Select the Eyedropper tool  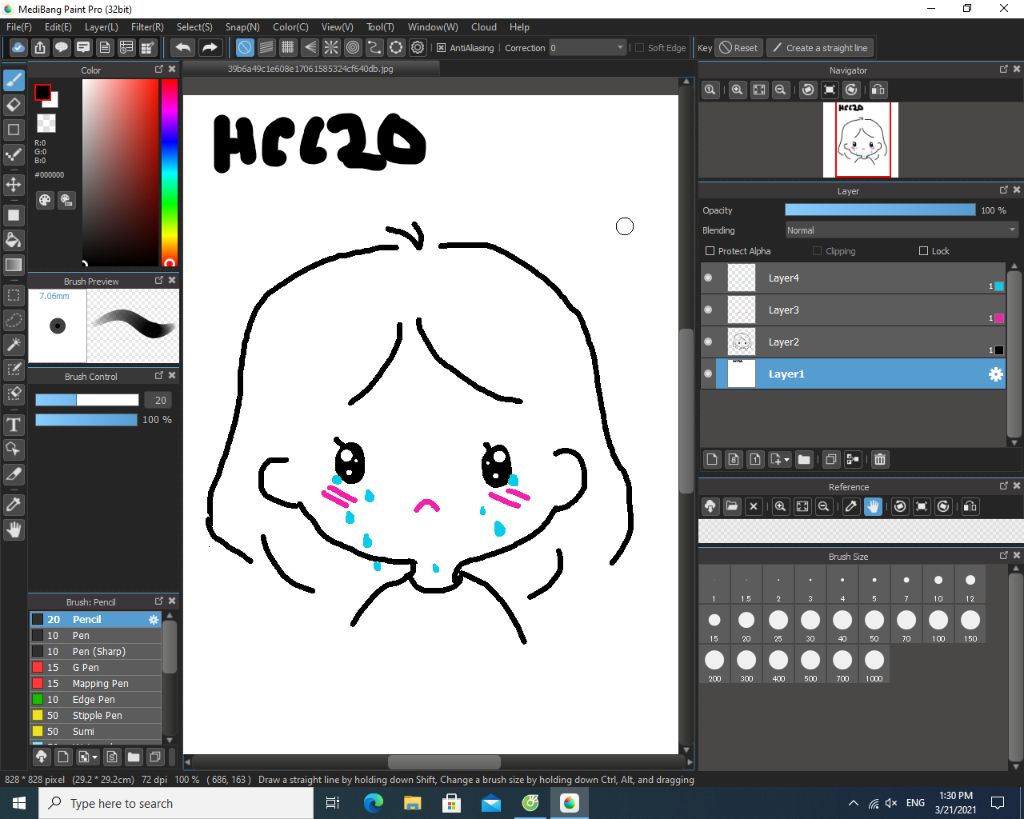pyautogui.click(x=14, y=504)
